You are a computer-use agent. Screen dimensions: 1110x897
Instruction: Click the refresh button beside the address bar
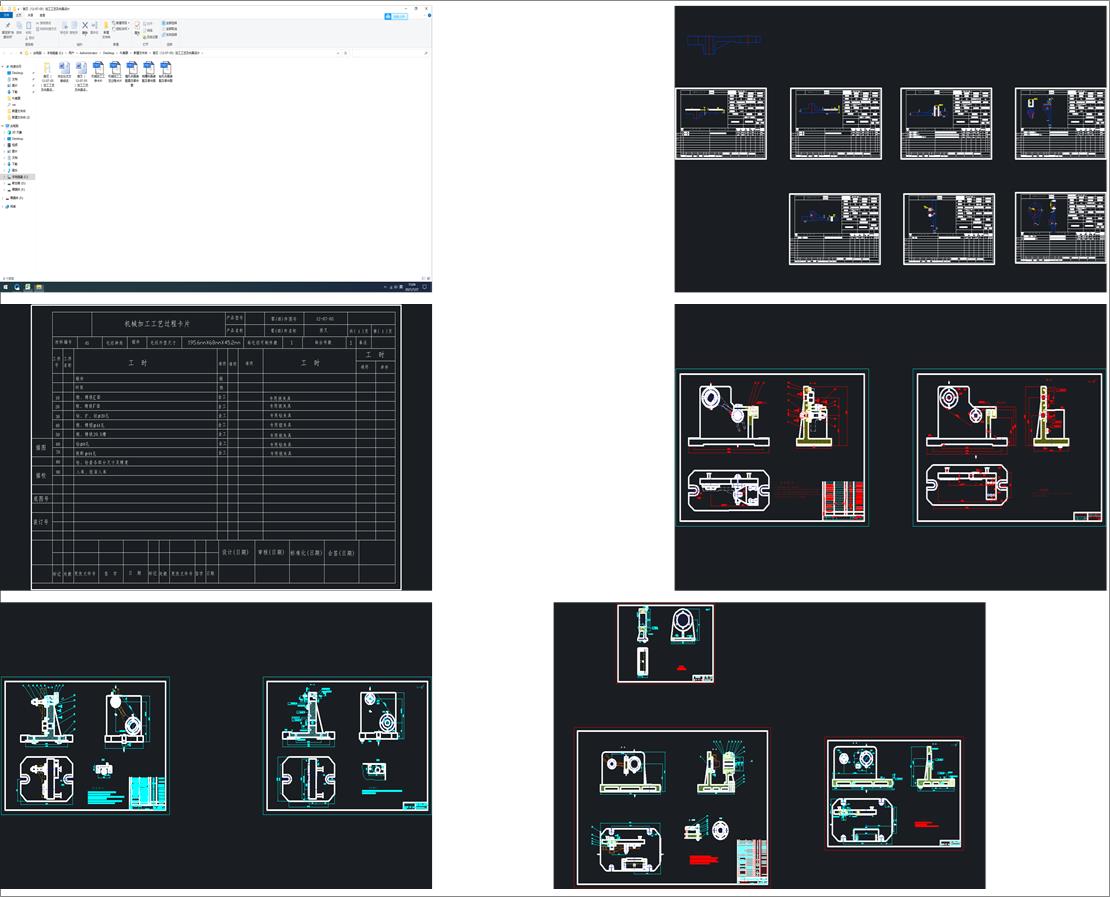[x=345, y=53]
